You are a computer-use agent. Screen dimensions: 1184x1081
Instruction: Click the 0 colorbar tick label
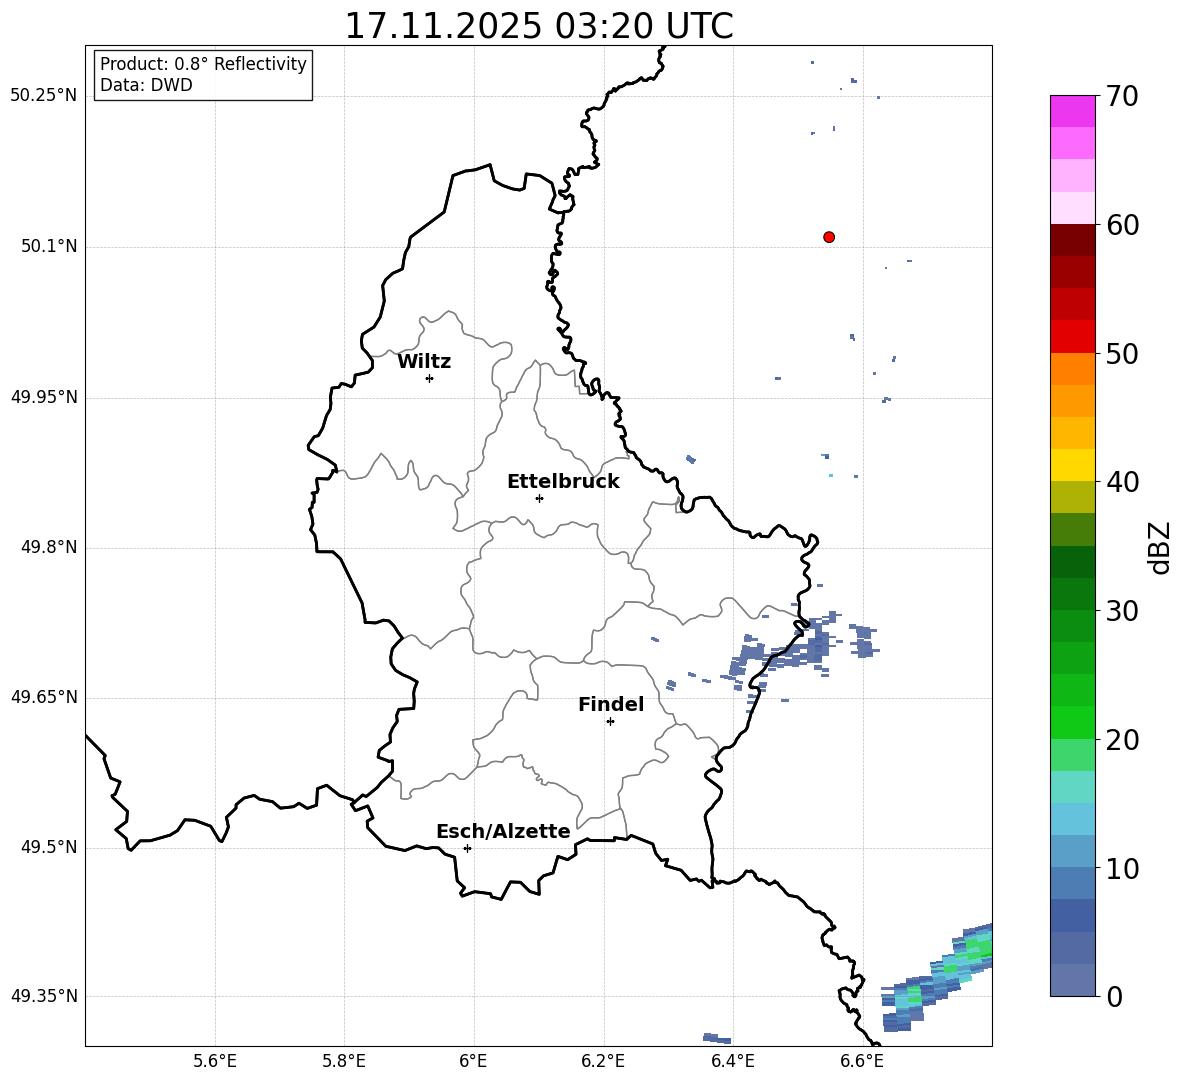pyautogui.click(x=1114, y=996)
